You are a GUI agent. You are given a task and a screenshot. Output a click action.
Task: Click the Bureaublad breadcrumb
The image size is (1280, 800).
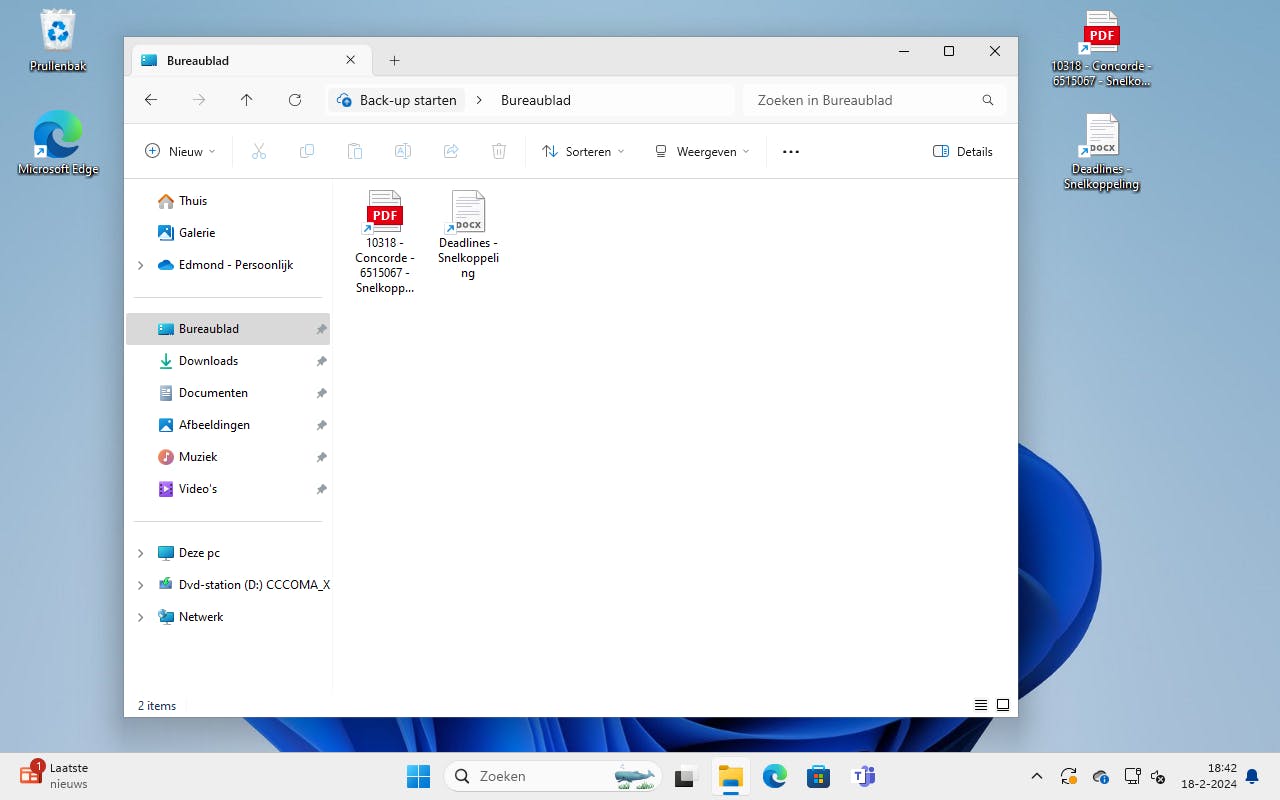(x=536, y=100)
